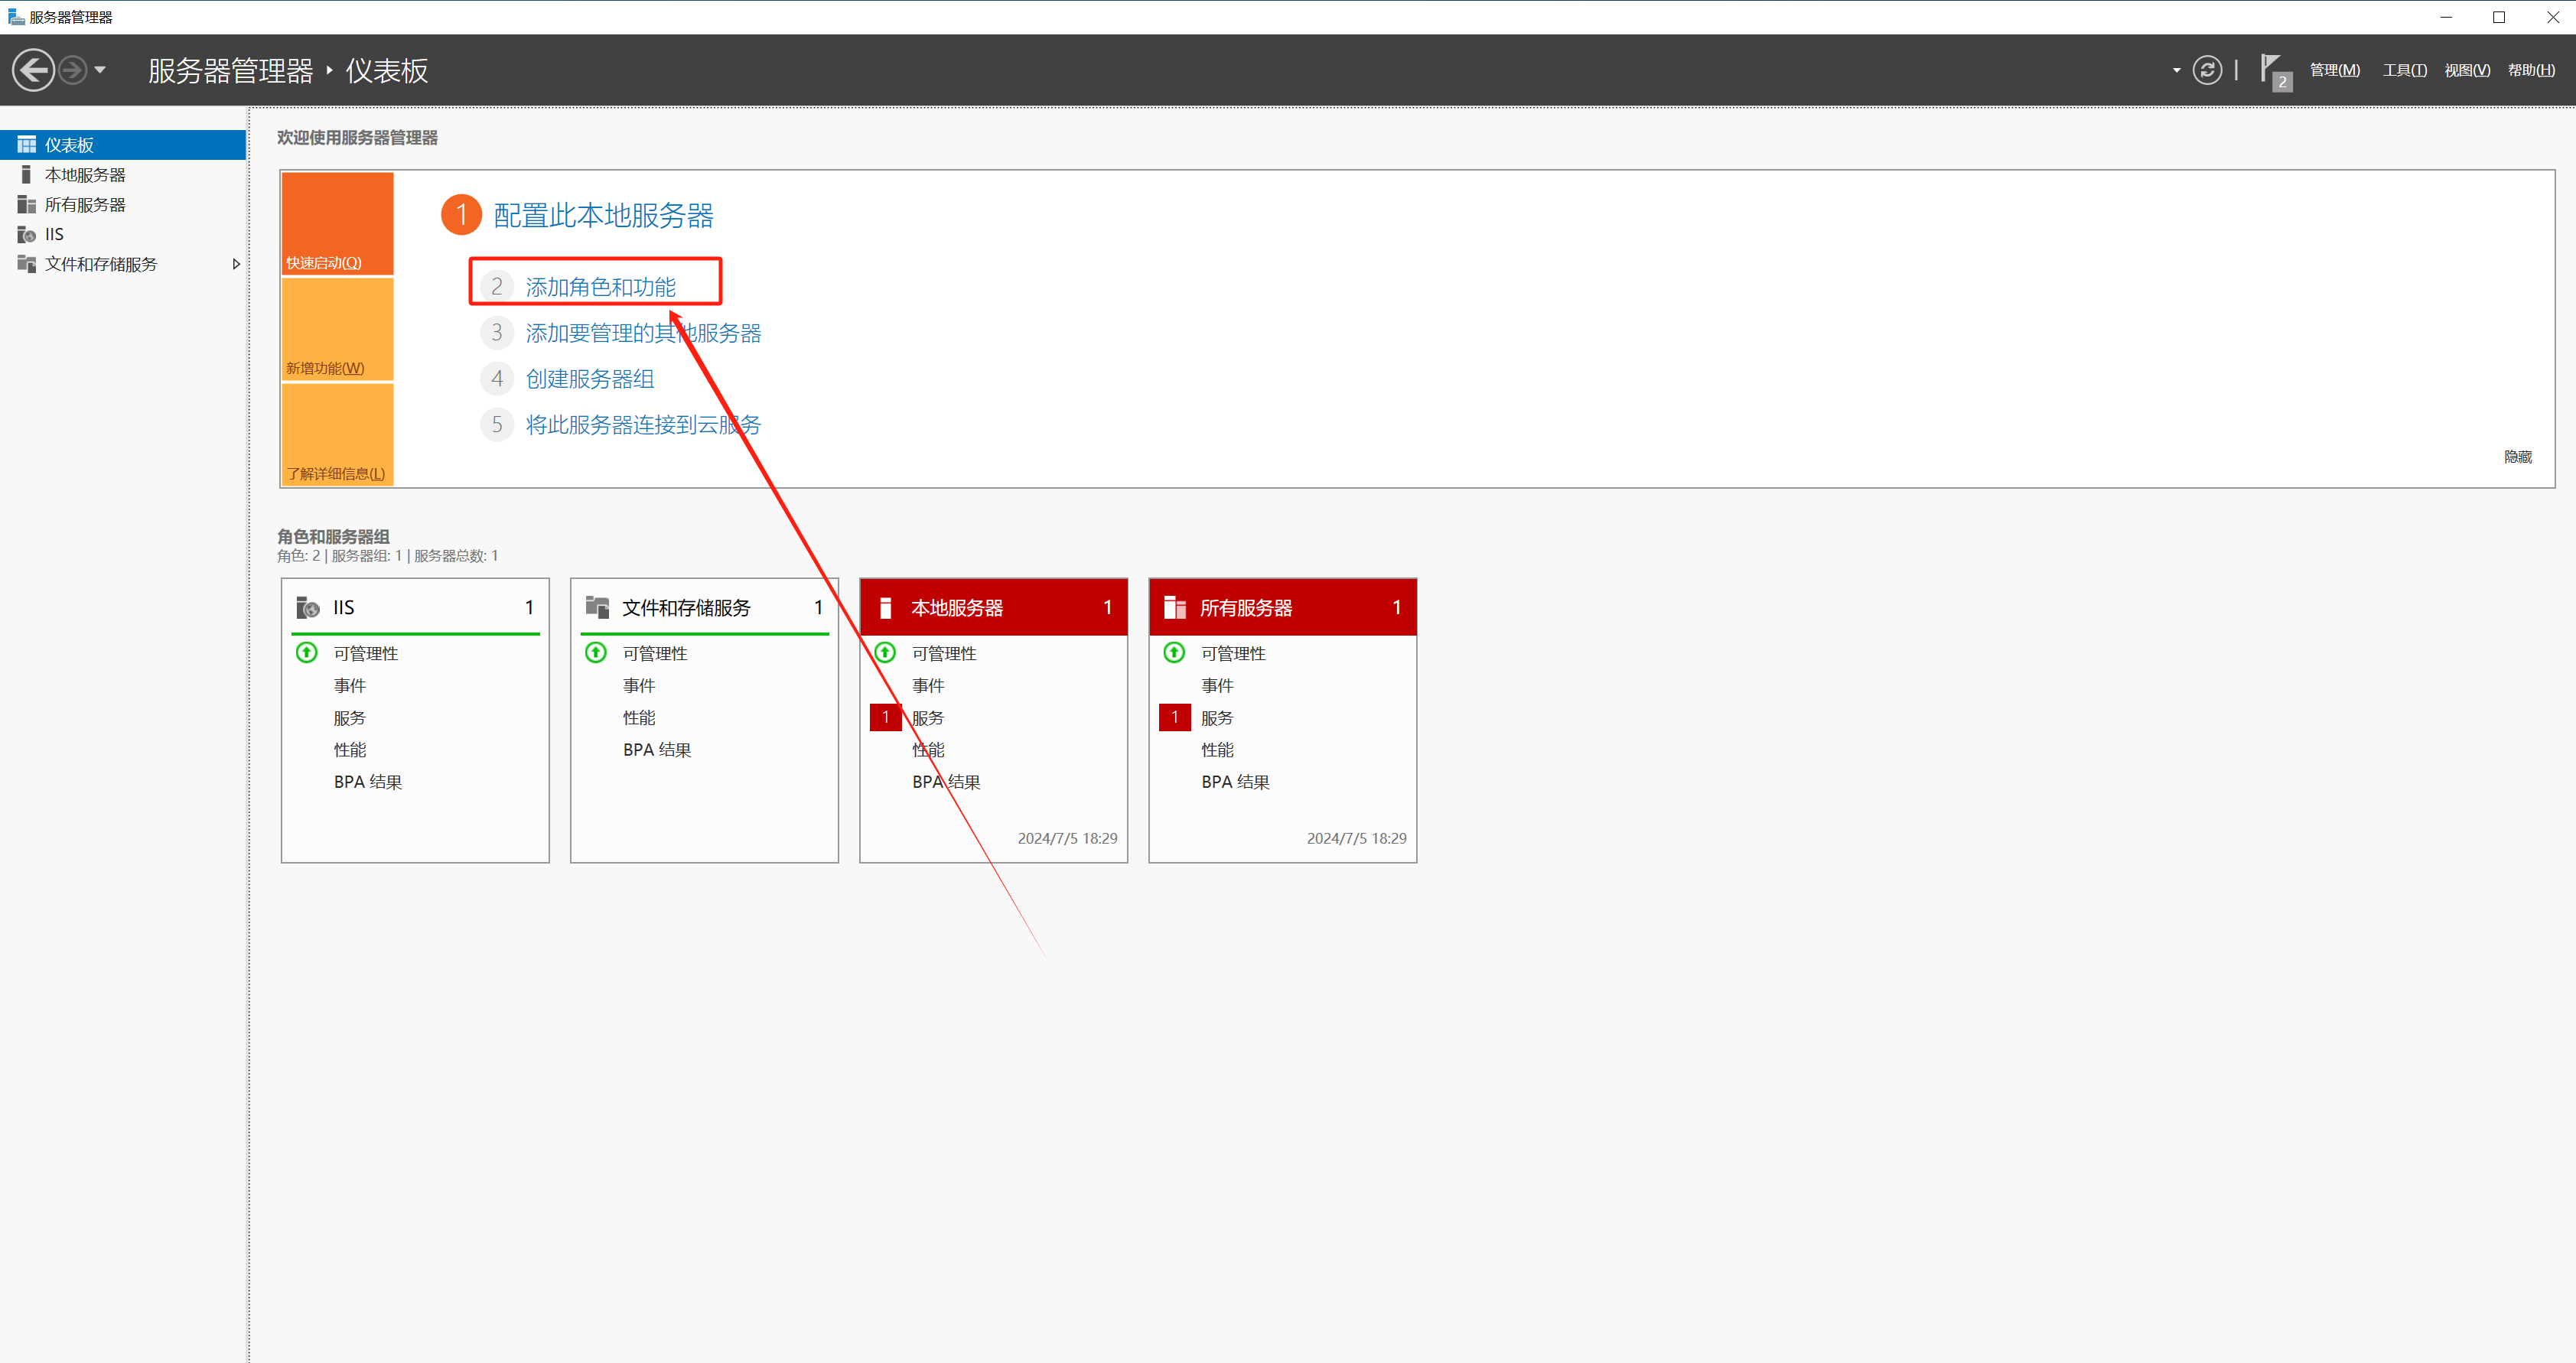The image size is (2576, 1363).
Task: Click 文件和存储服务 tile header icon
Action: coord(597,607)
